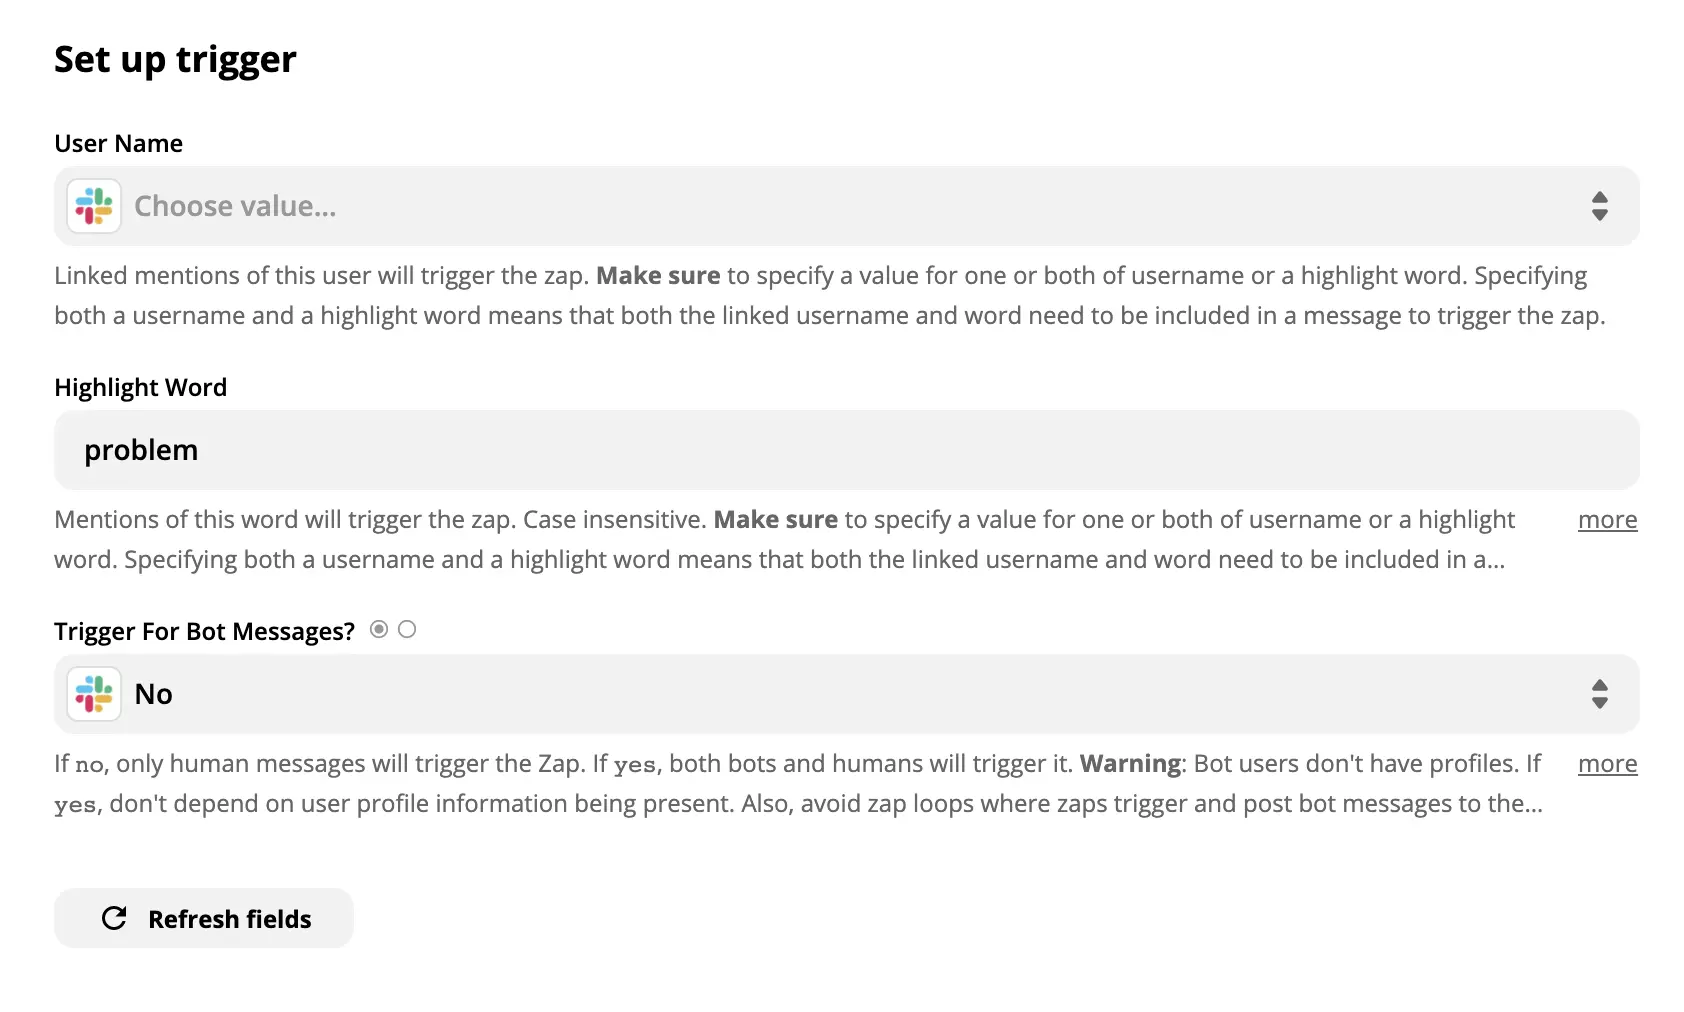This screenshot has height=1012, width=1684.
Task: Toggle the unselected radio option next to the question mark
Action: [406, 629]
